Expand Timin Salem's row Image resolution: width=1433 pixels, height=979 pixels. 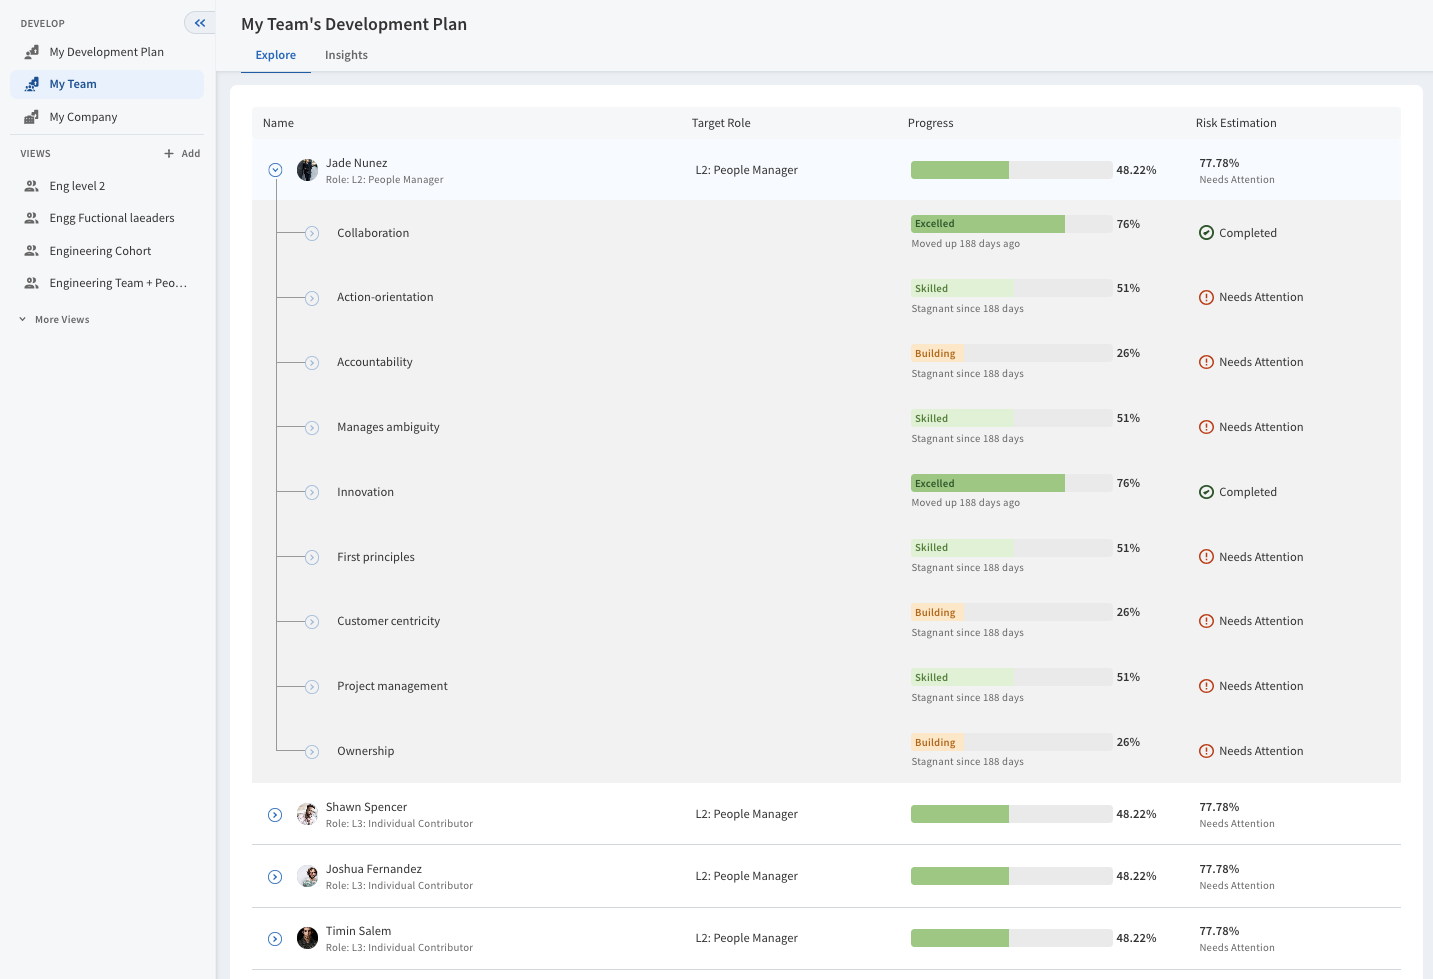[x=275, y=939]
